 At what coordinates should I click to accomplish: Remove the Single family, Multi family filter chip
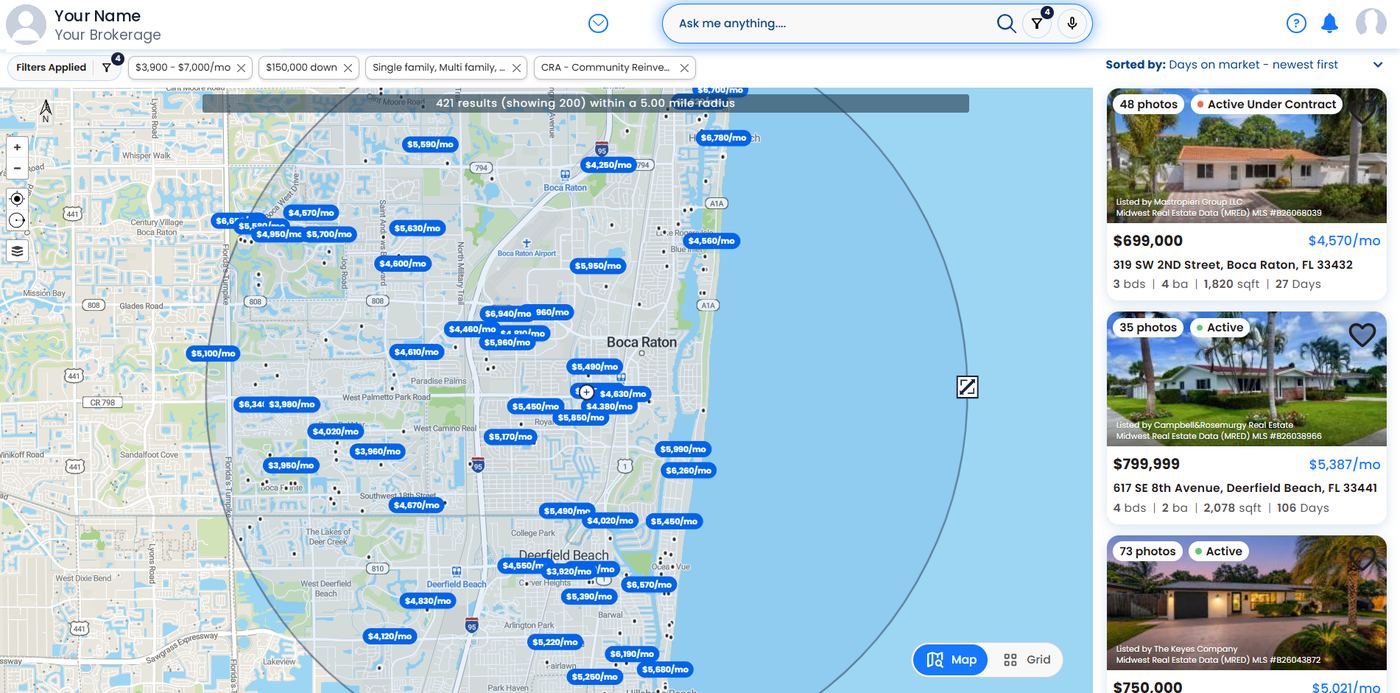(517, 68)
